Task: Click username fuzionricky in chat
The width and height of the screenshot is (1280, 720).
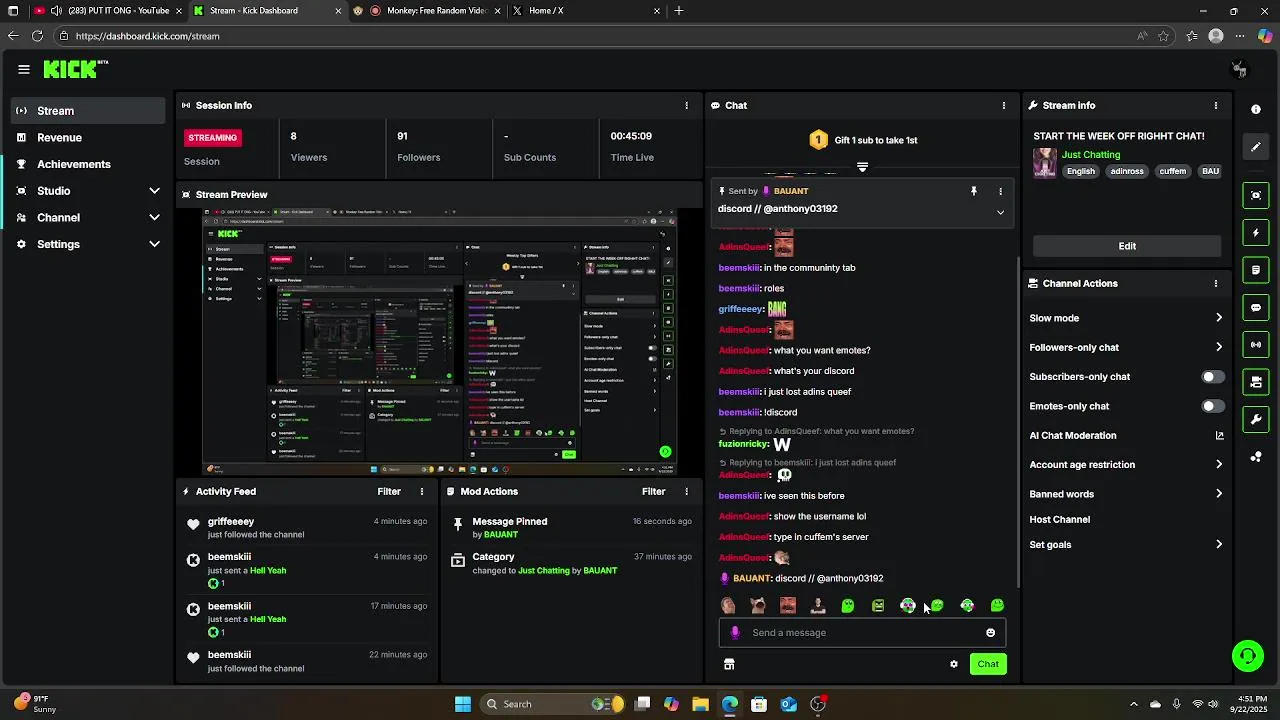Action: (x=743, y=444)
